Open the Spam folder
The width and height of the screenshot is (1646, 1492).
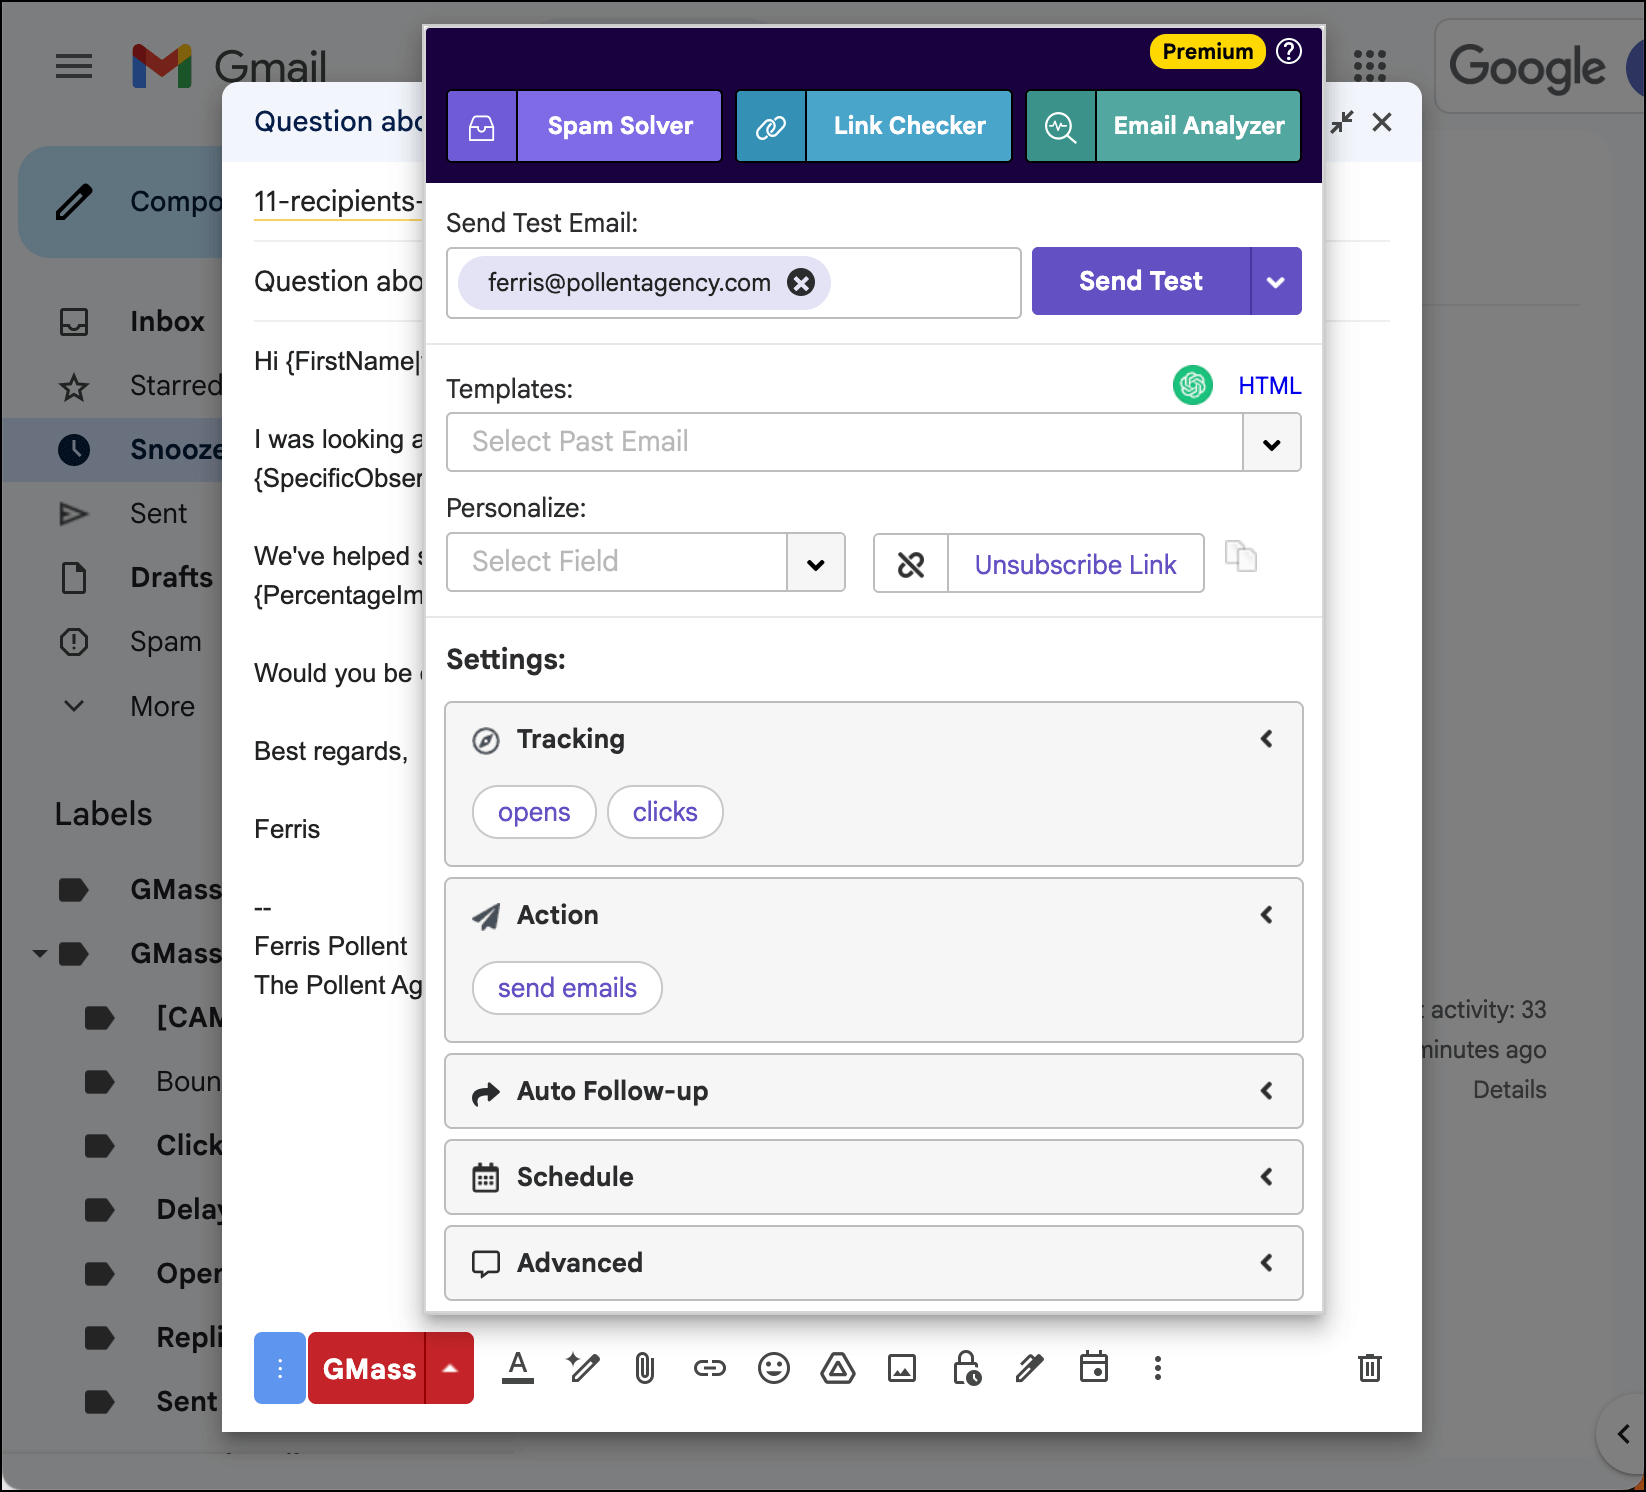tap(165, 642)
